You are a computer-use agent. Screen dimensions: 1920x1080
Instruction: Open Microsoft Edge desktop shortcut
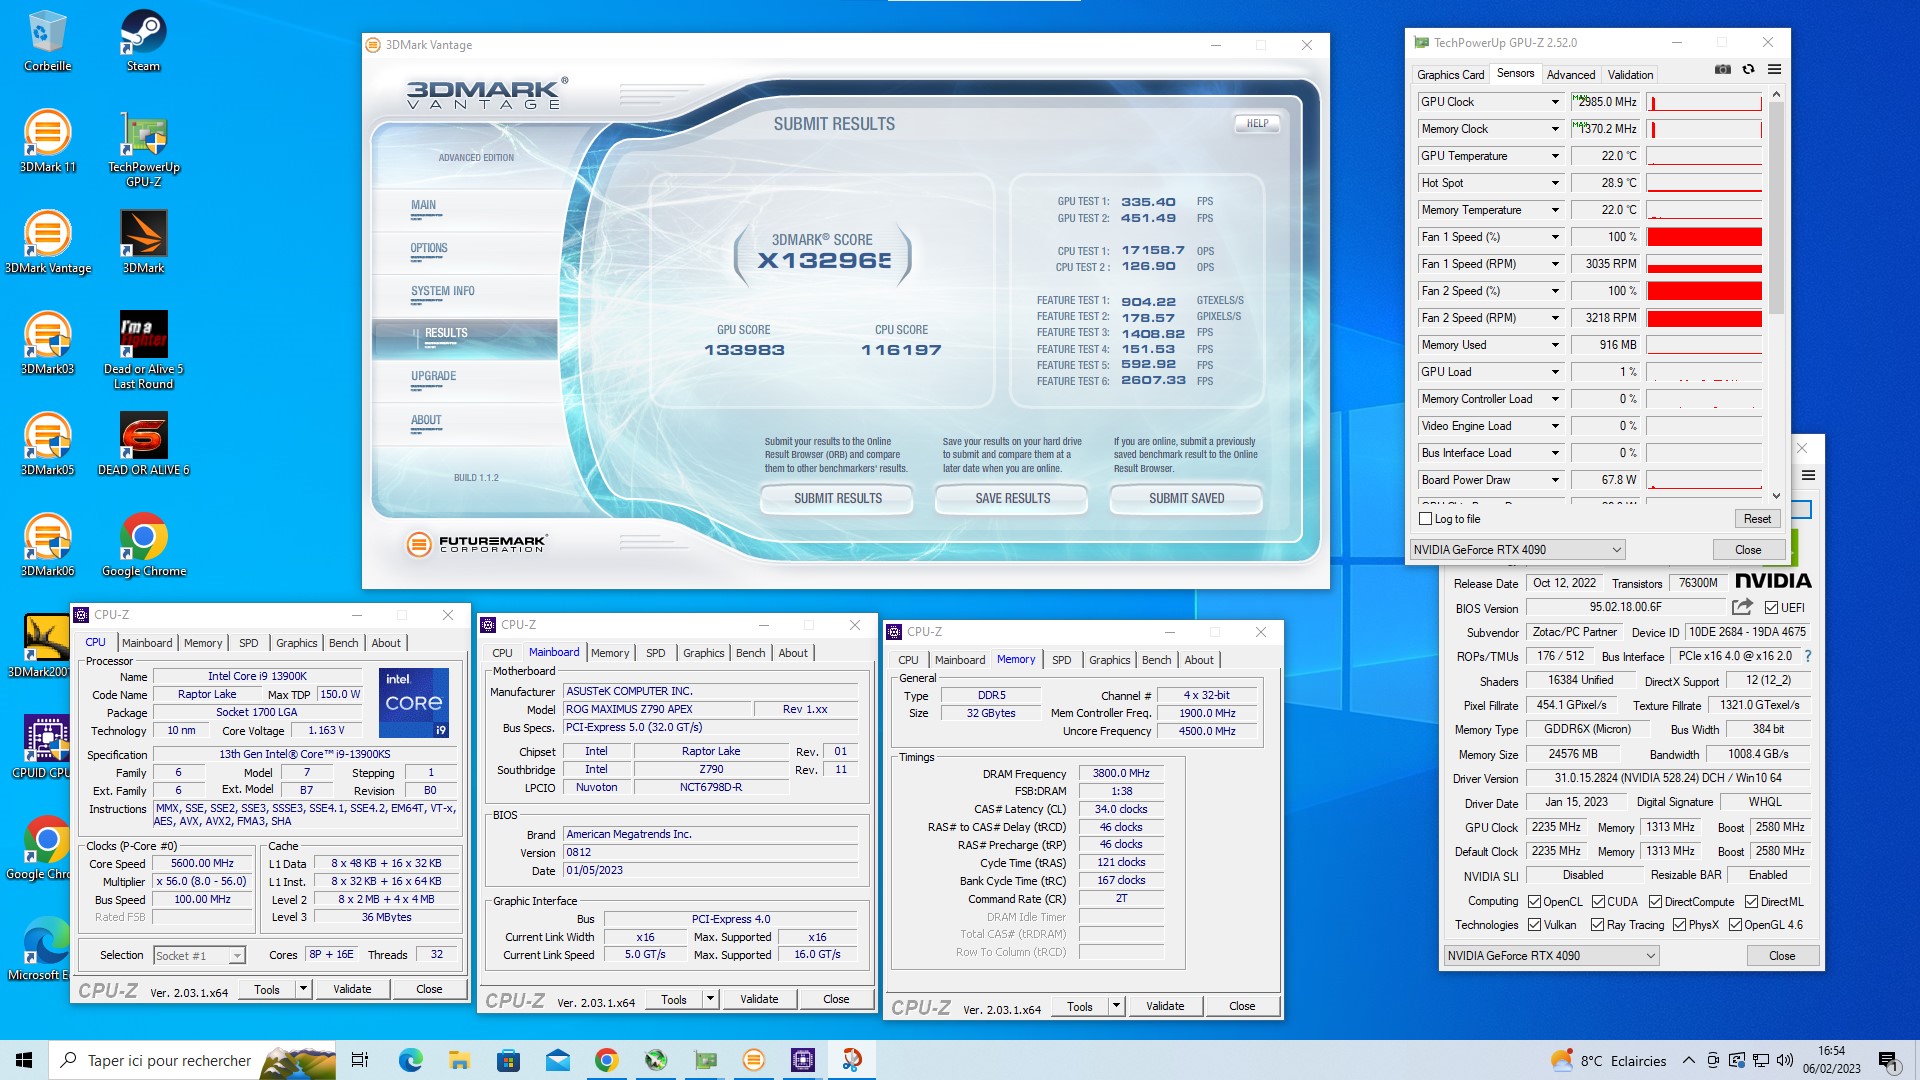click(x=40, y=949)
